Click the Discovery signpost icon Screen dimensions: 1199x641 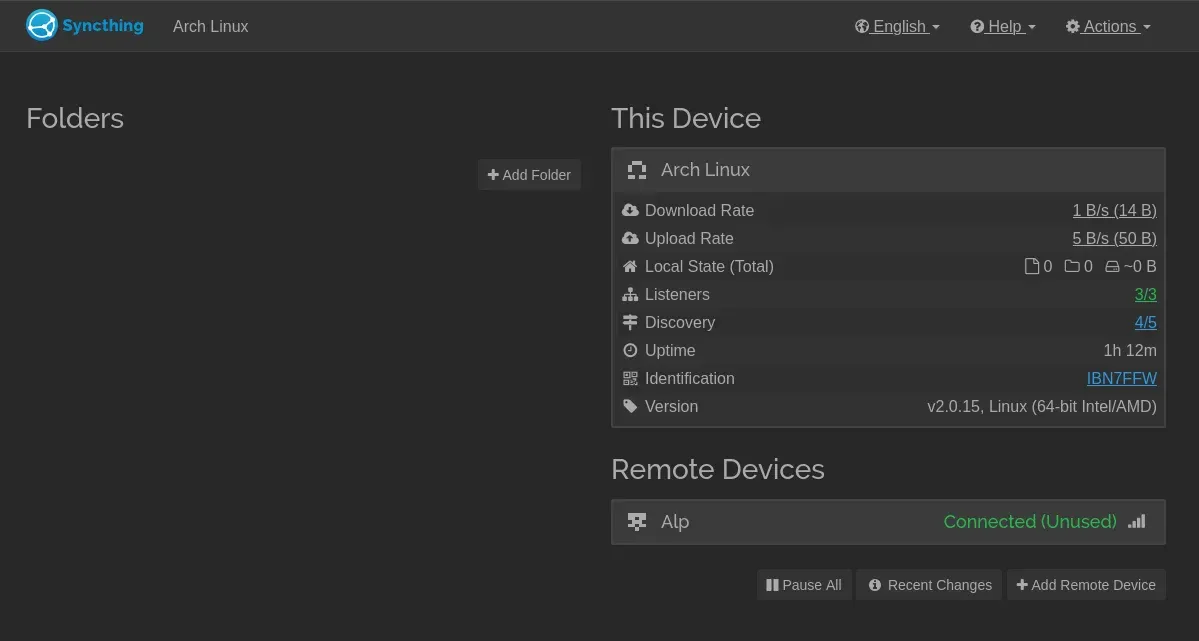[630, 322]
